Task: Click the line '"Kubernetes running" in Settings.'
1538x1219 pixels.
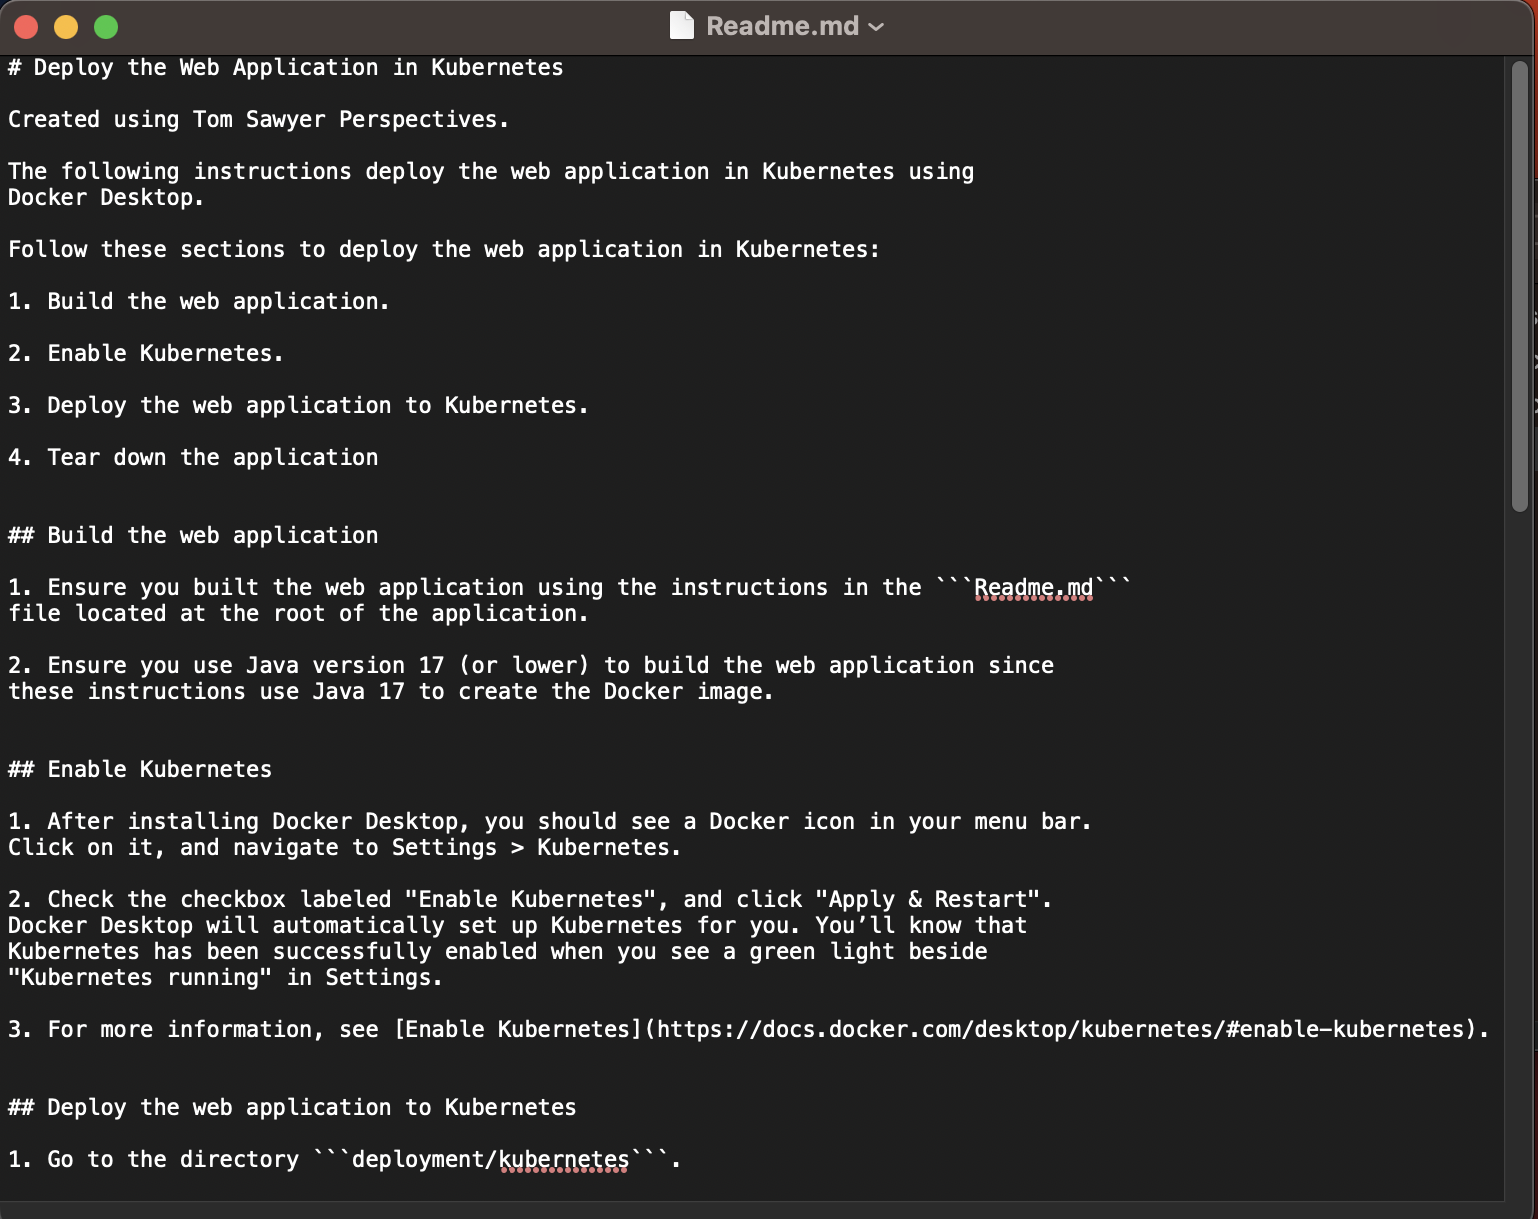Action: 225,978
